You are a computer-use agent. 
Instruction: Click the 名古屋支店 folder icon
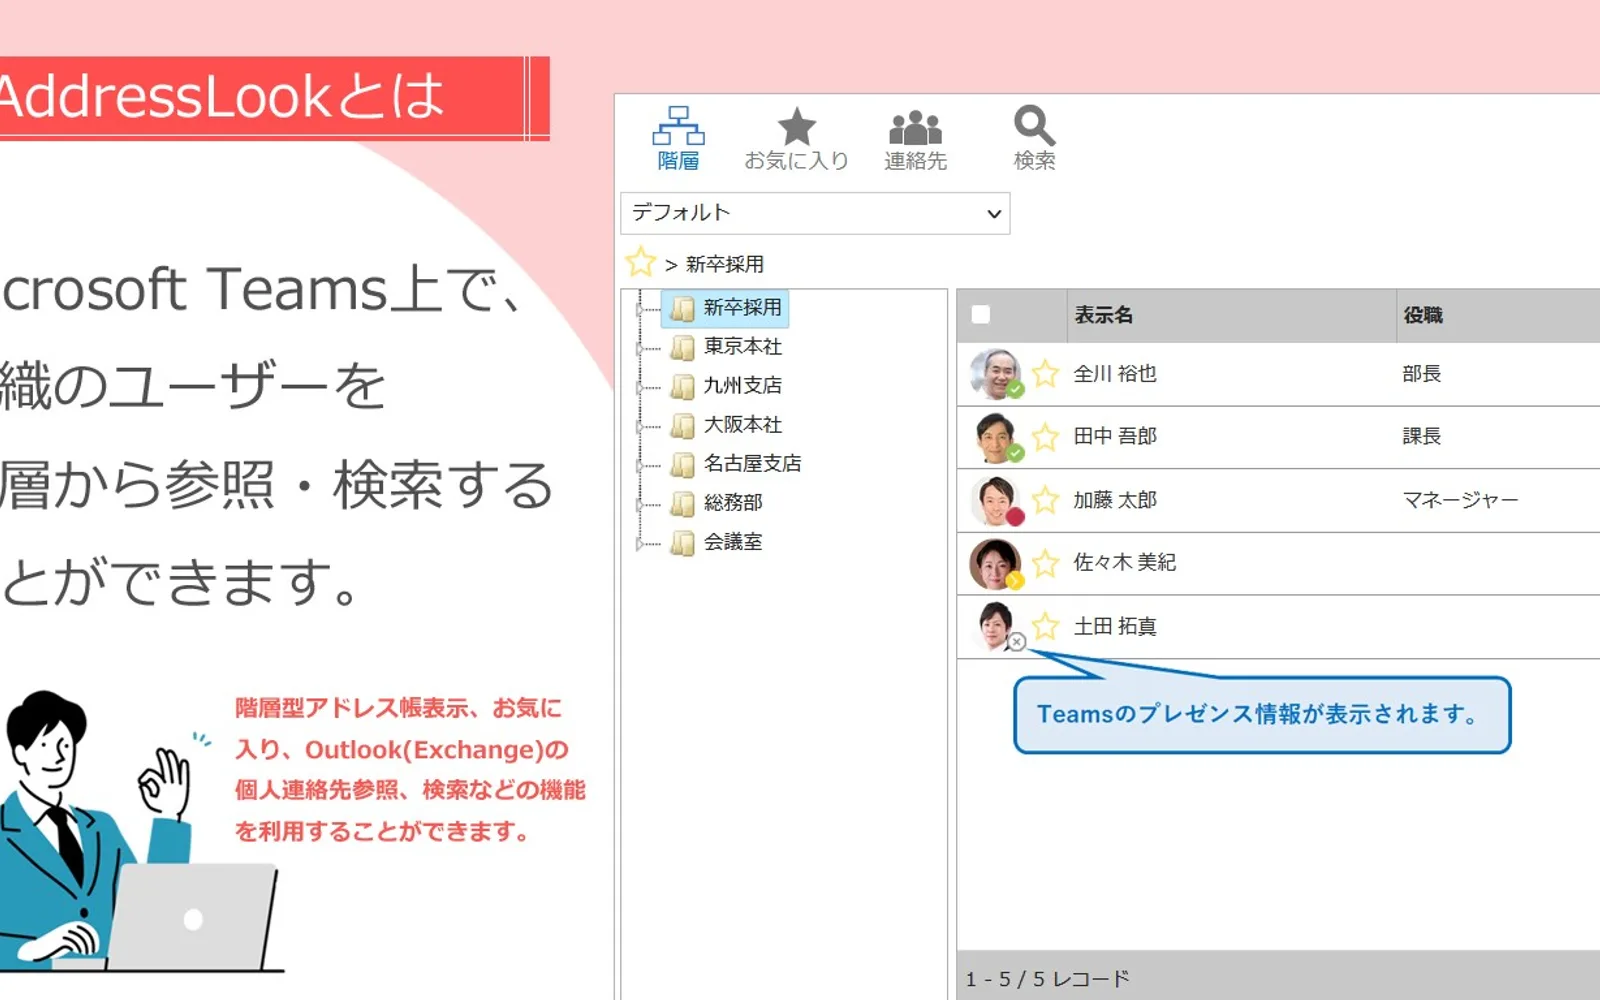click(x=683, y=465)
